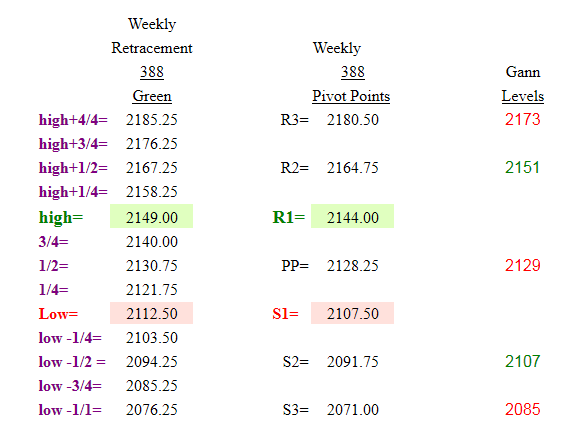Click the green highlighted high value 2149.00

pyautogui.click(x=152, y=216)
